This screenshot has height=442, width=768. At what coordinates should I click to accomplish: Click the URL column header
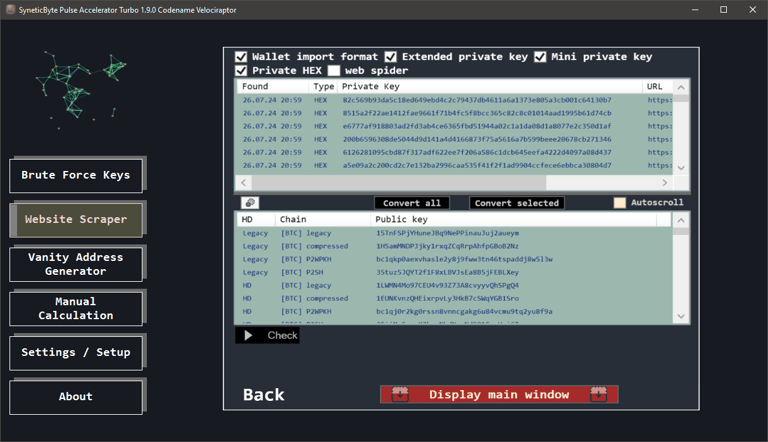pyautogui.click(x=657, y=86)
